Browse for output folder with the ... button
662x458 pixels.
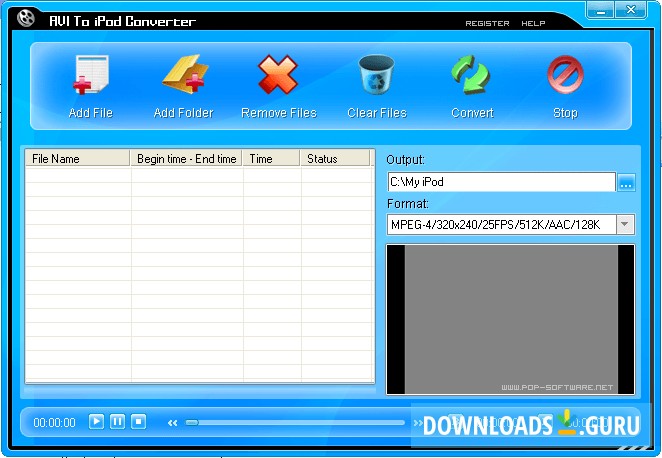click(x=626, y=183)
